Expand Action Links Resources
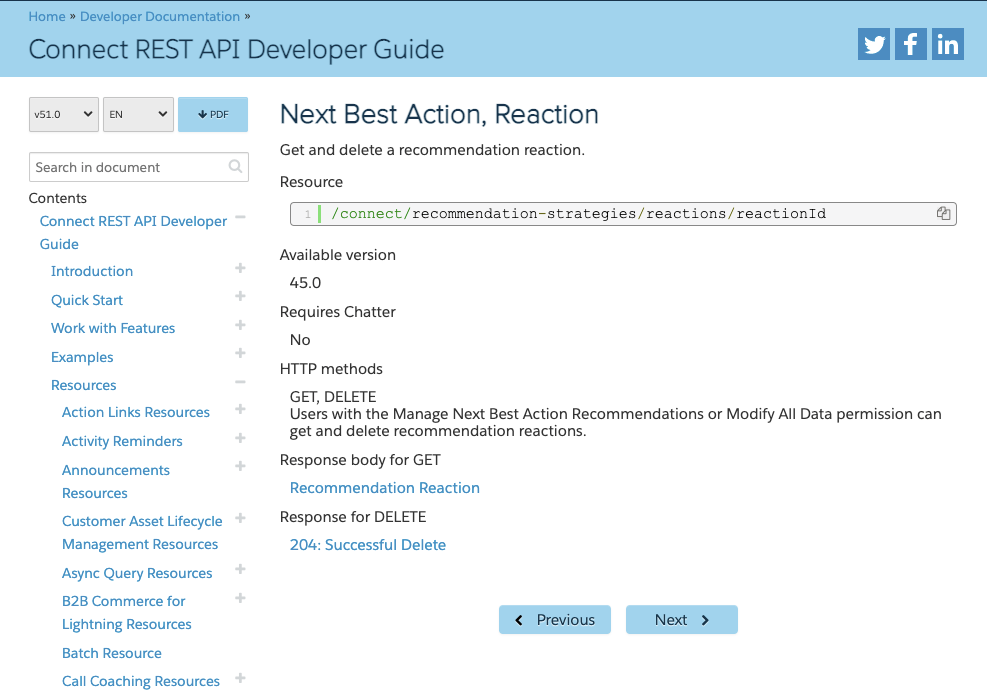Viewport: 987px width, 695px height. point(240,409)
